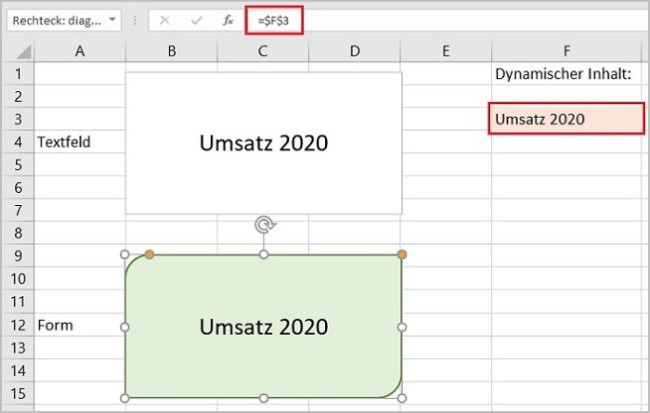Click the top-left white corner handle of green shape
The height and width of the screenshot is (413, 650).
(x=124, y=255)
